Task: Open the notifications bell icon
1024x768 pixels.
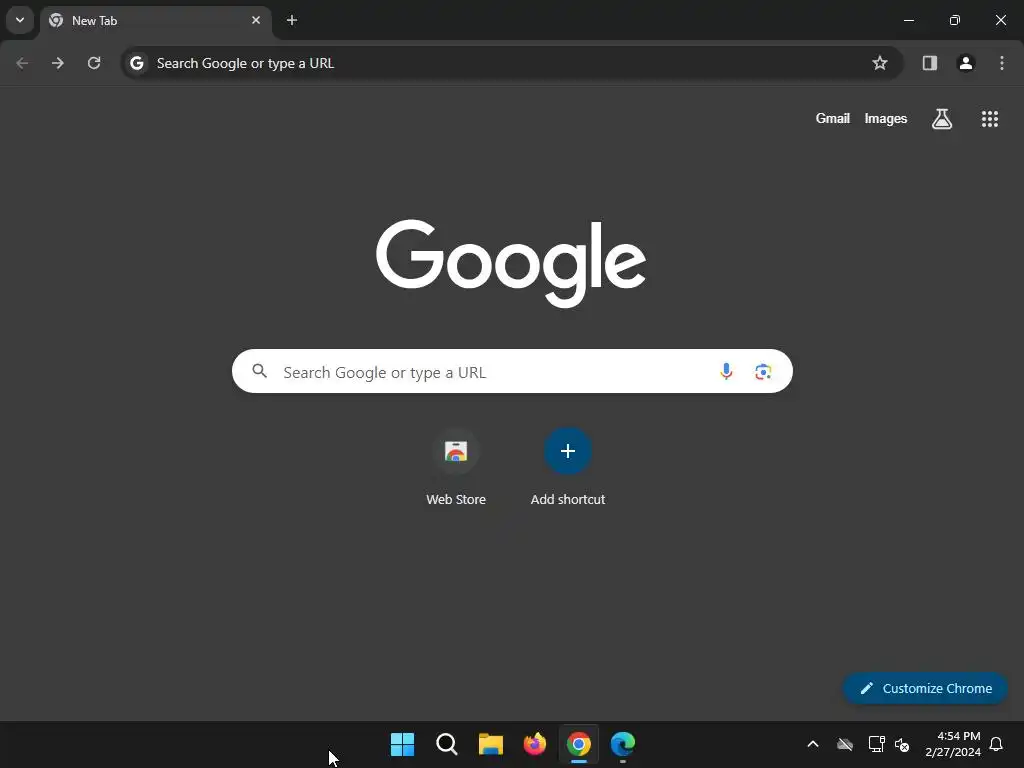Action: click(x=997, y=744)
